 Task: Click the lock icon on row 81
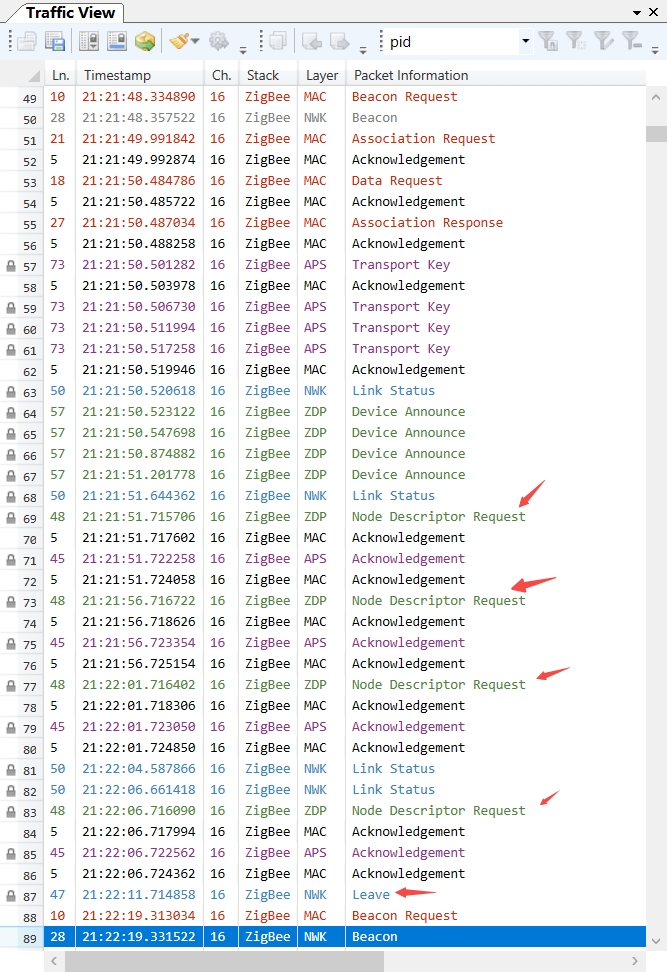click(x=11, y=771)
